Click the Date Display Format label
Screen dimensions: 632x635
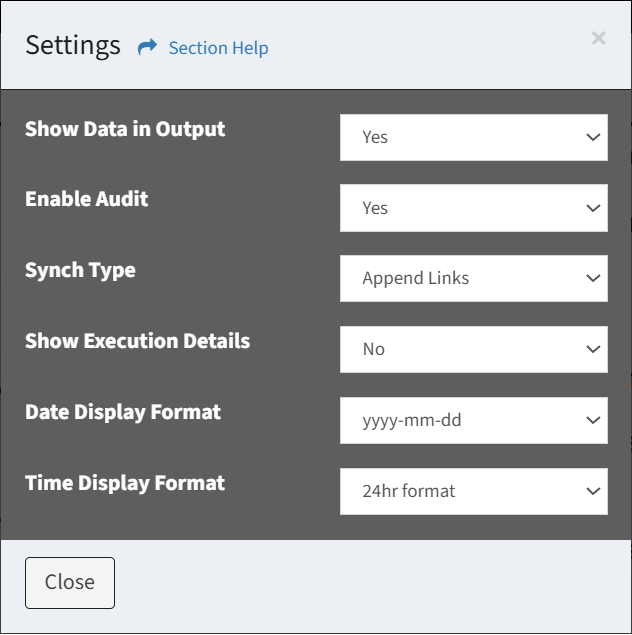[x=123, y=412]
